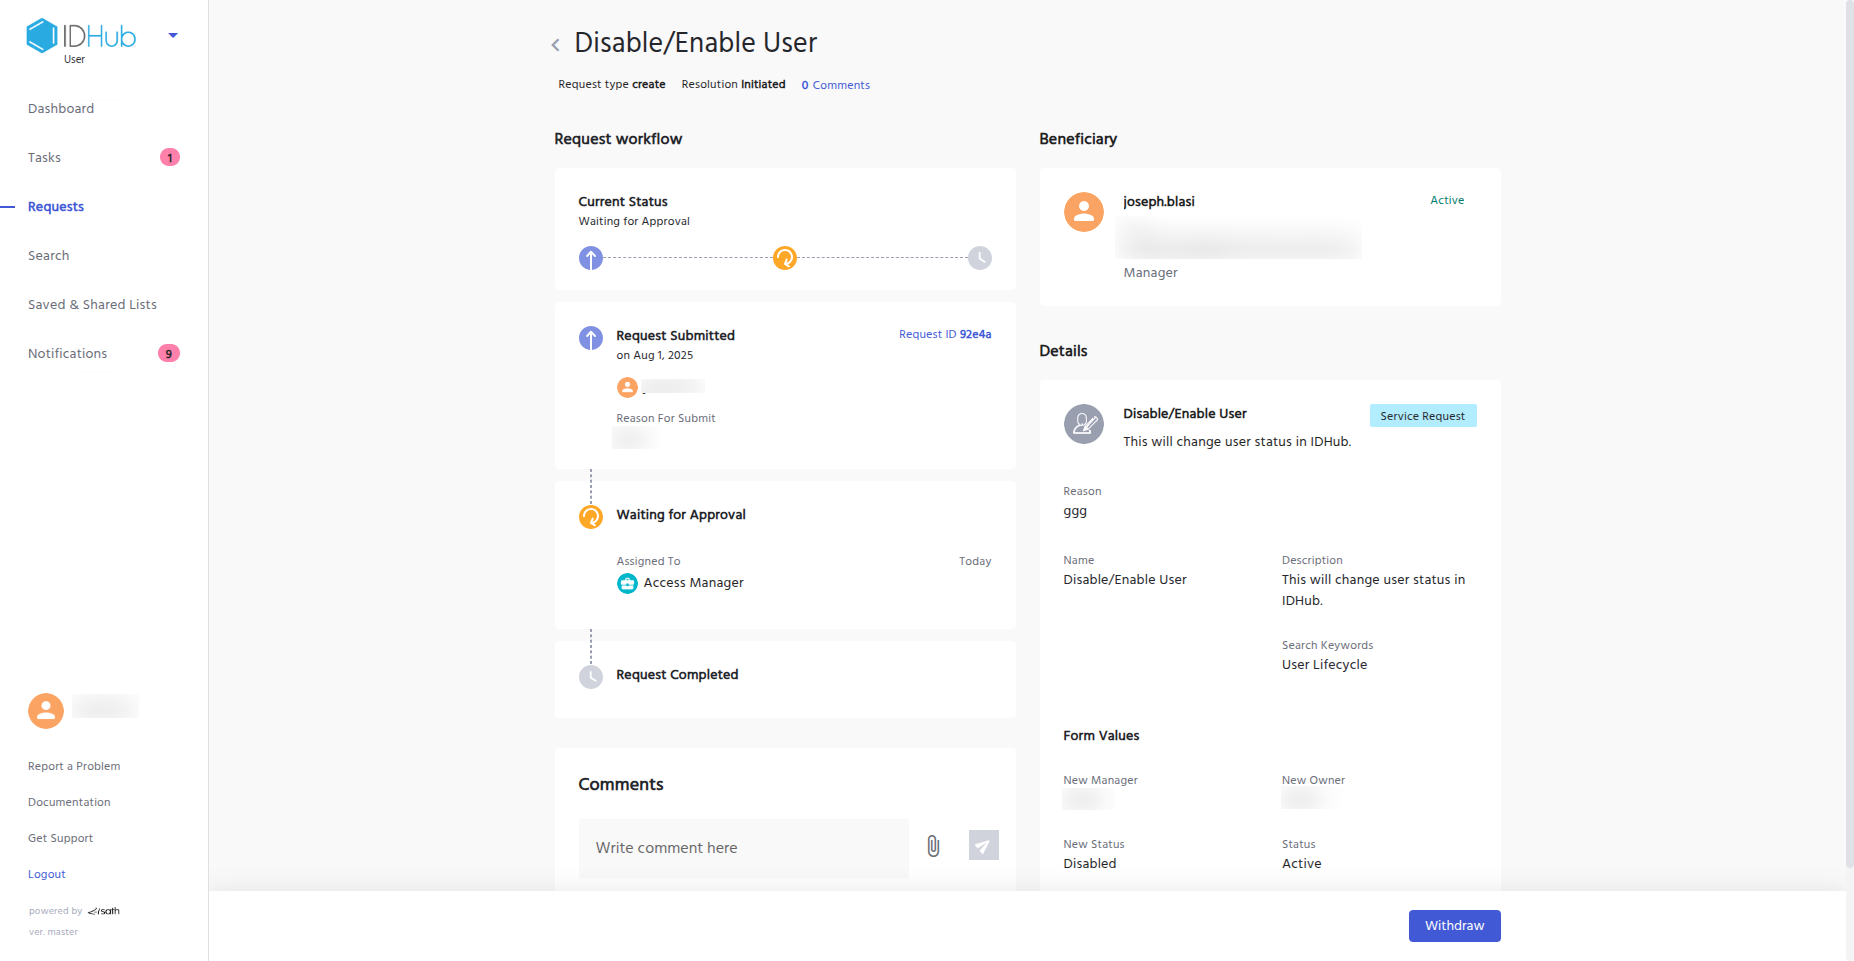
Task: Click the Write comment here field
Action: pyautogui.click(x=743, y=848)
